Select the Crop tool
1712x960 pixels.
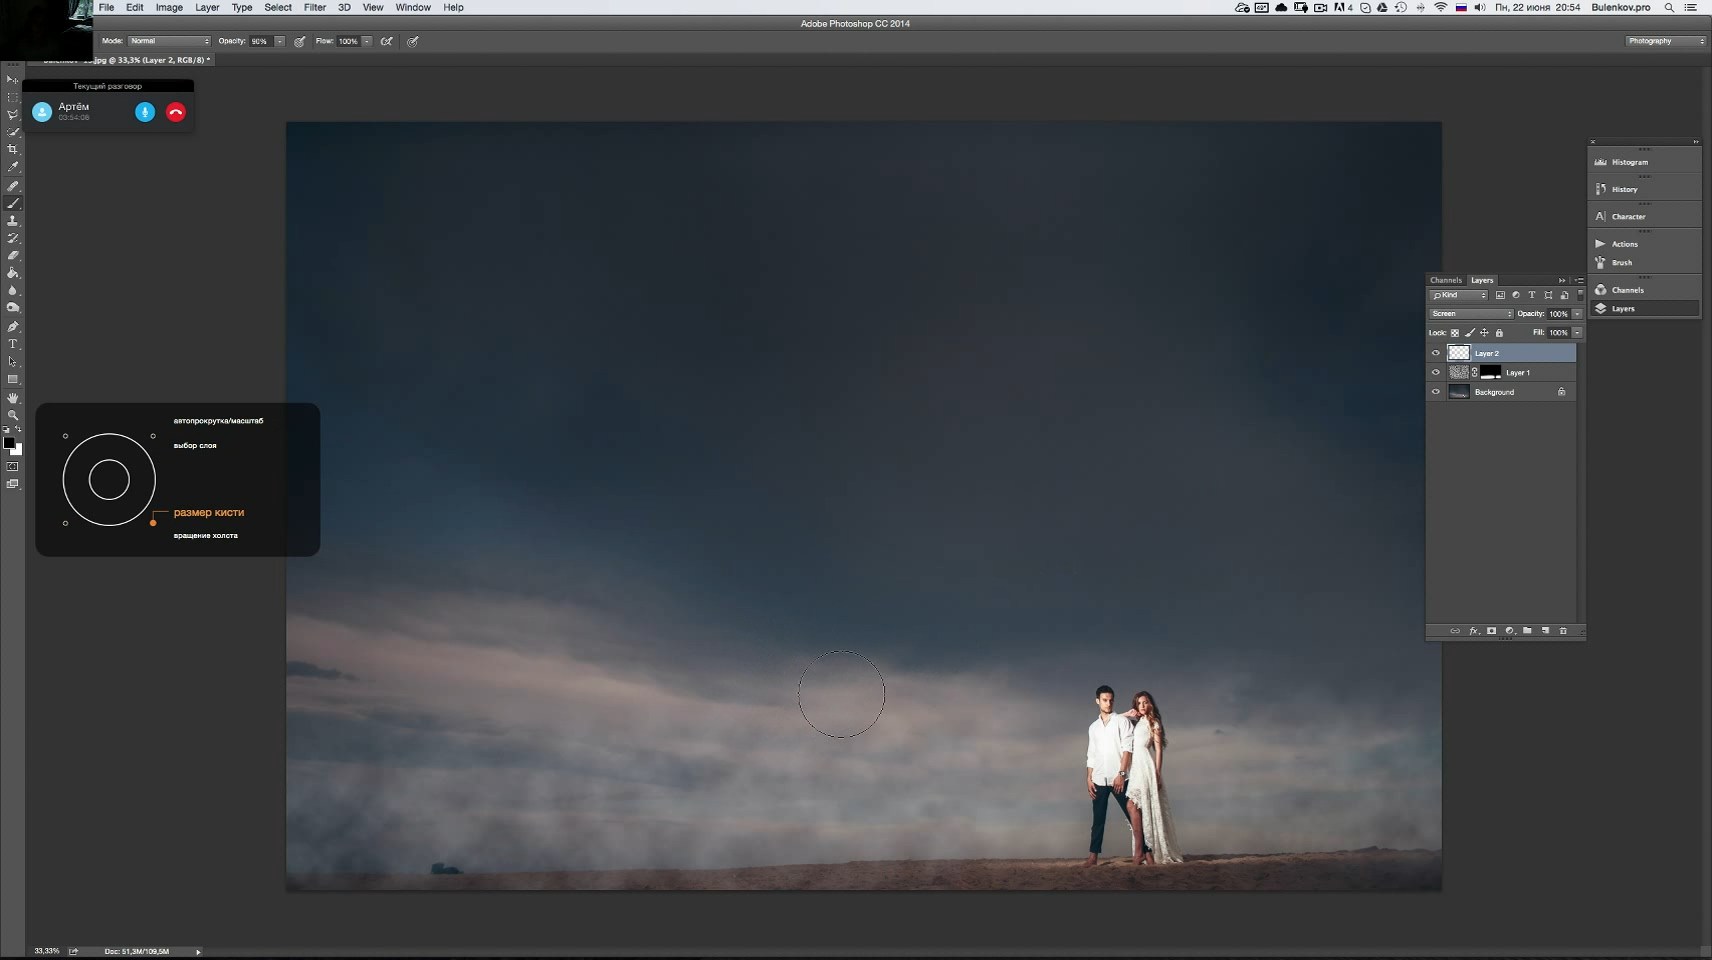pos(13,149)
